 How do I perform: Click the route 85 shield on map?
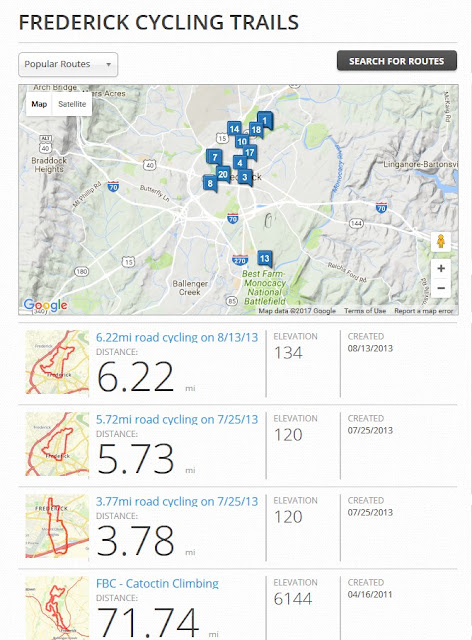(232, 301)
